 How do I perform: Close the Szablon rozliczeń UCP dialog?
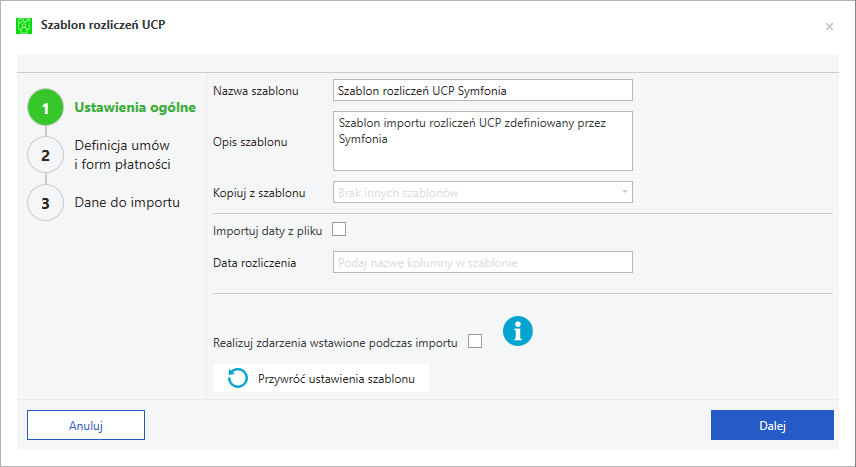(x=829, y=26)
